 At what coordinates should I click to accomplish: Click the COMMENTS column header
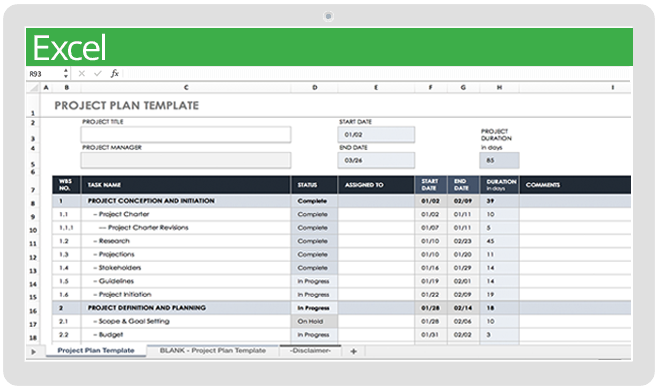575,185
